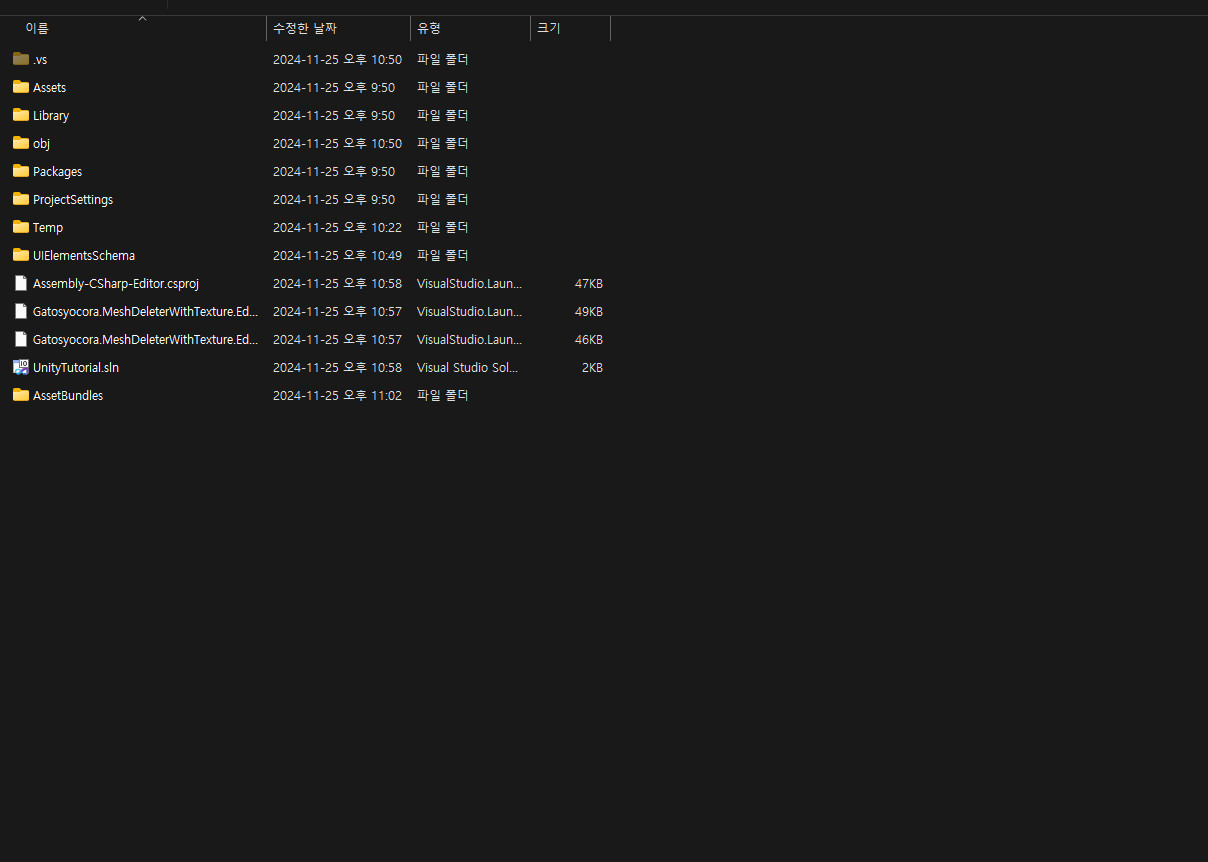Screen dimensions: 1208x862
Task: Click the obj folder icon
Action: pyautogui.click(x=21, y=143)
